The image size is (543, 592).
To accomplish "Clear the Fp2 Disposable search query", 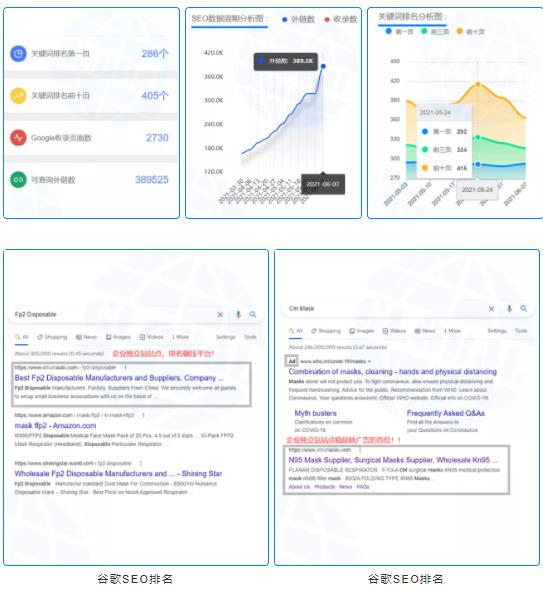I will click(x=220, y=314).
